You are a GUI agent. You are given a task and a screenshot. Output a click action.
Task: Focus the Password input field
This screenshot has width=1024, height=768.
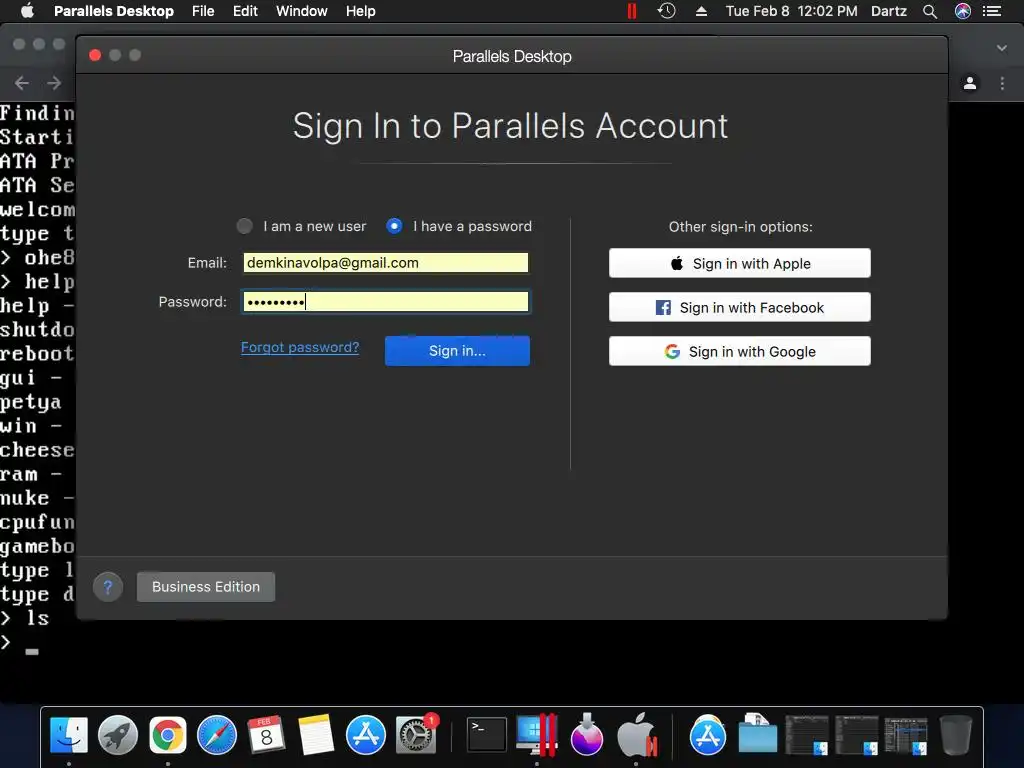pyautogui.click(x=385, y=302)
